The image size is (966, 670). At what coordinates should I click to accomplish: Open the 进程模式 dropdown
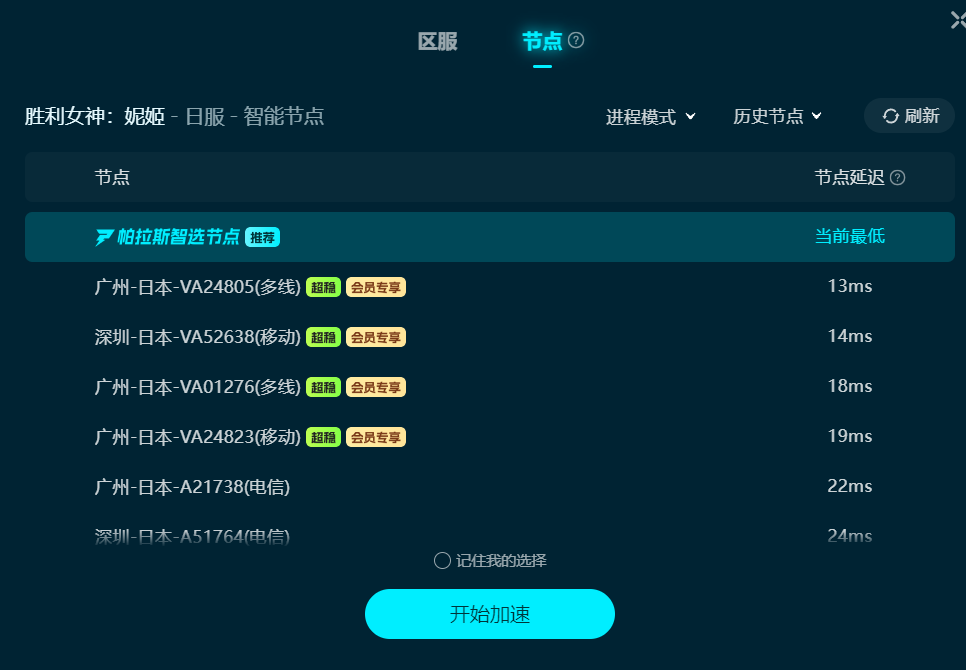click(651, 116)
